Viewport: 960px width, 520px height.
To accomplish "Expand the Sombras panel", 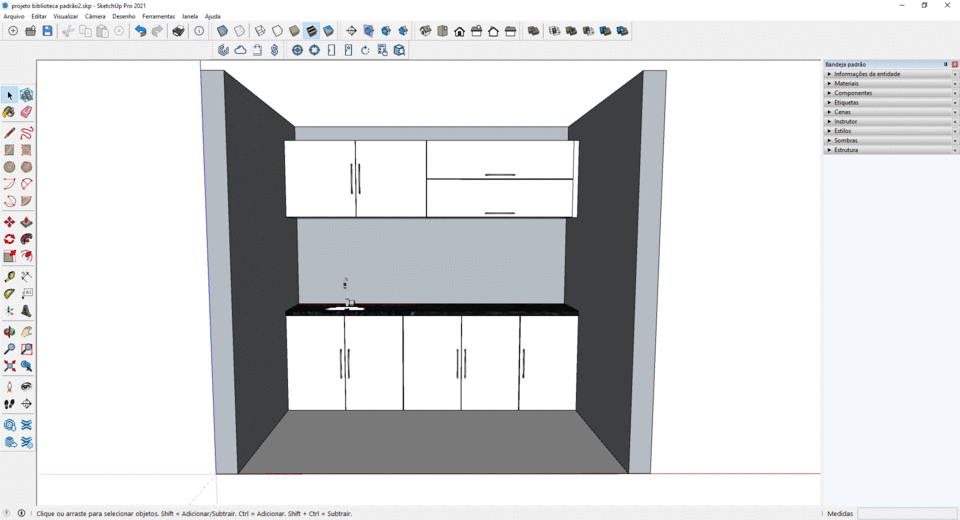I will pos(890,140).
